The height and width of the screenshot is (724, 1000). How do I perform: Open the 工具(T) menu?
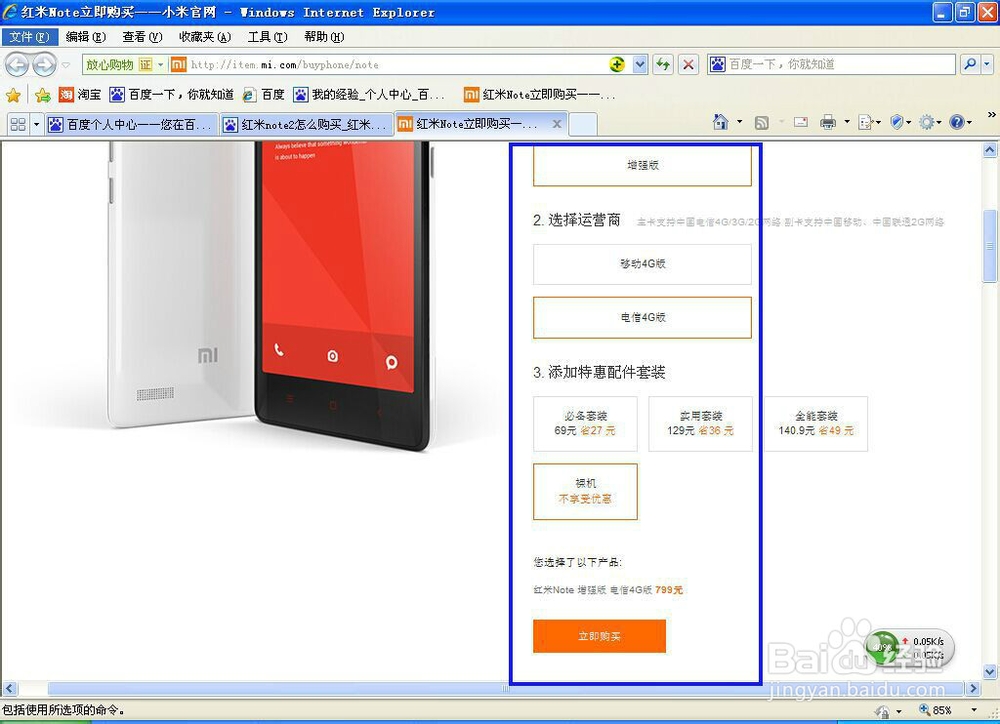point(267,37)
